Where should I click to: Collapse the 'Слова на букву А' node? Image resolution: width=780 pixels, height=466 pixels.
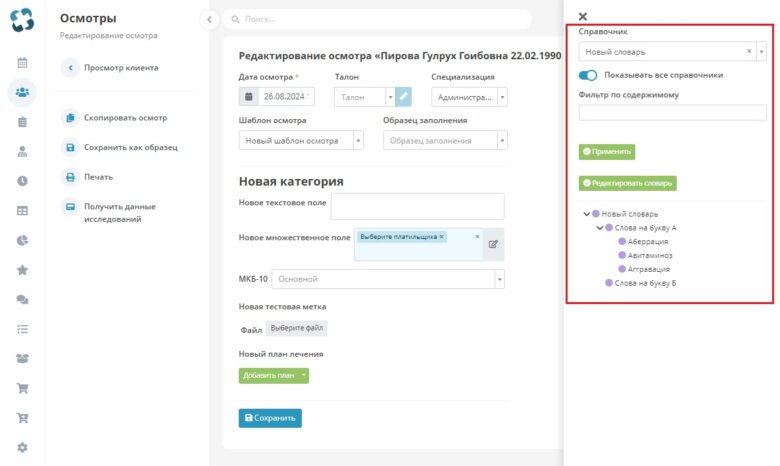click(x=600, y=228)
